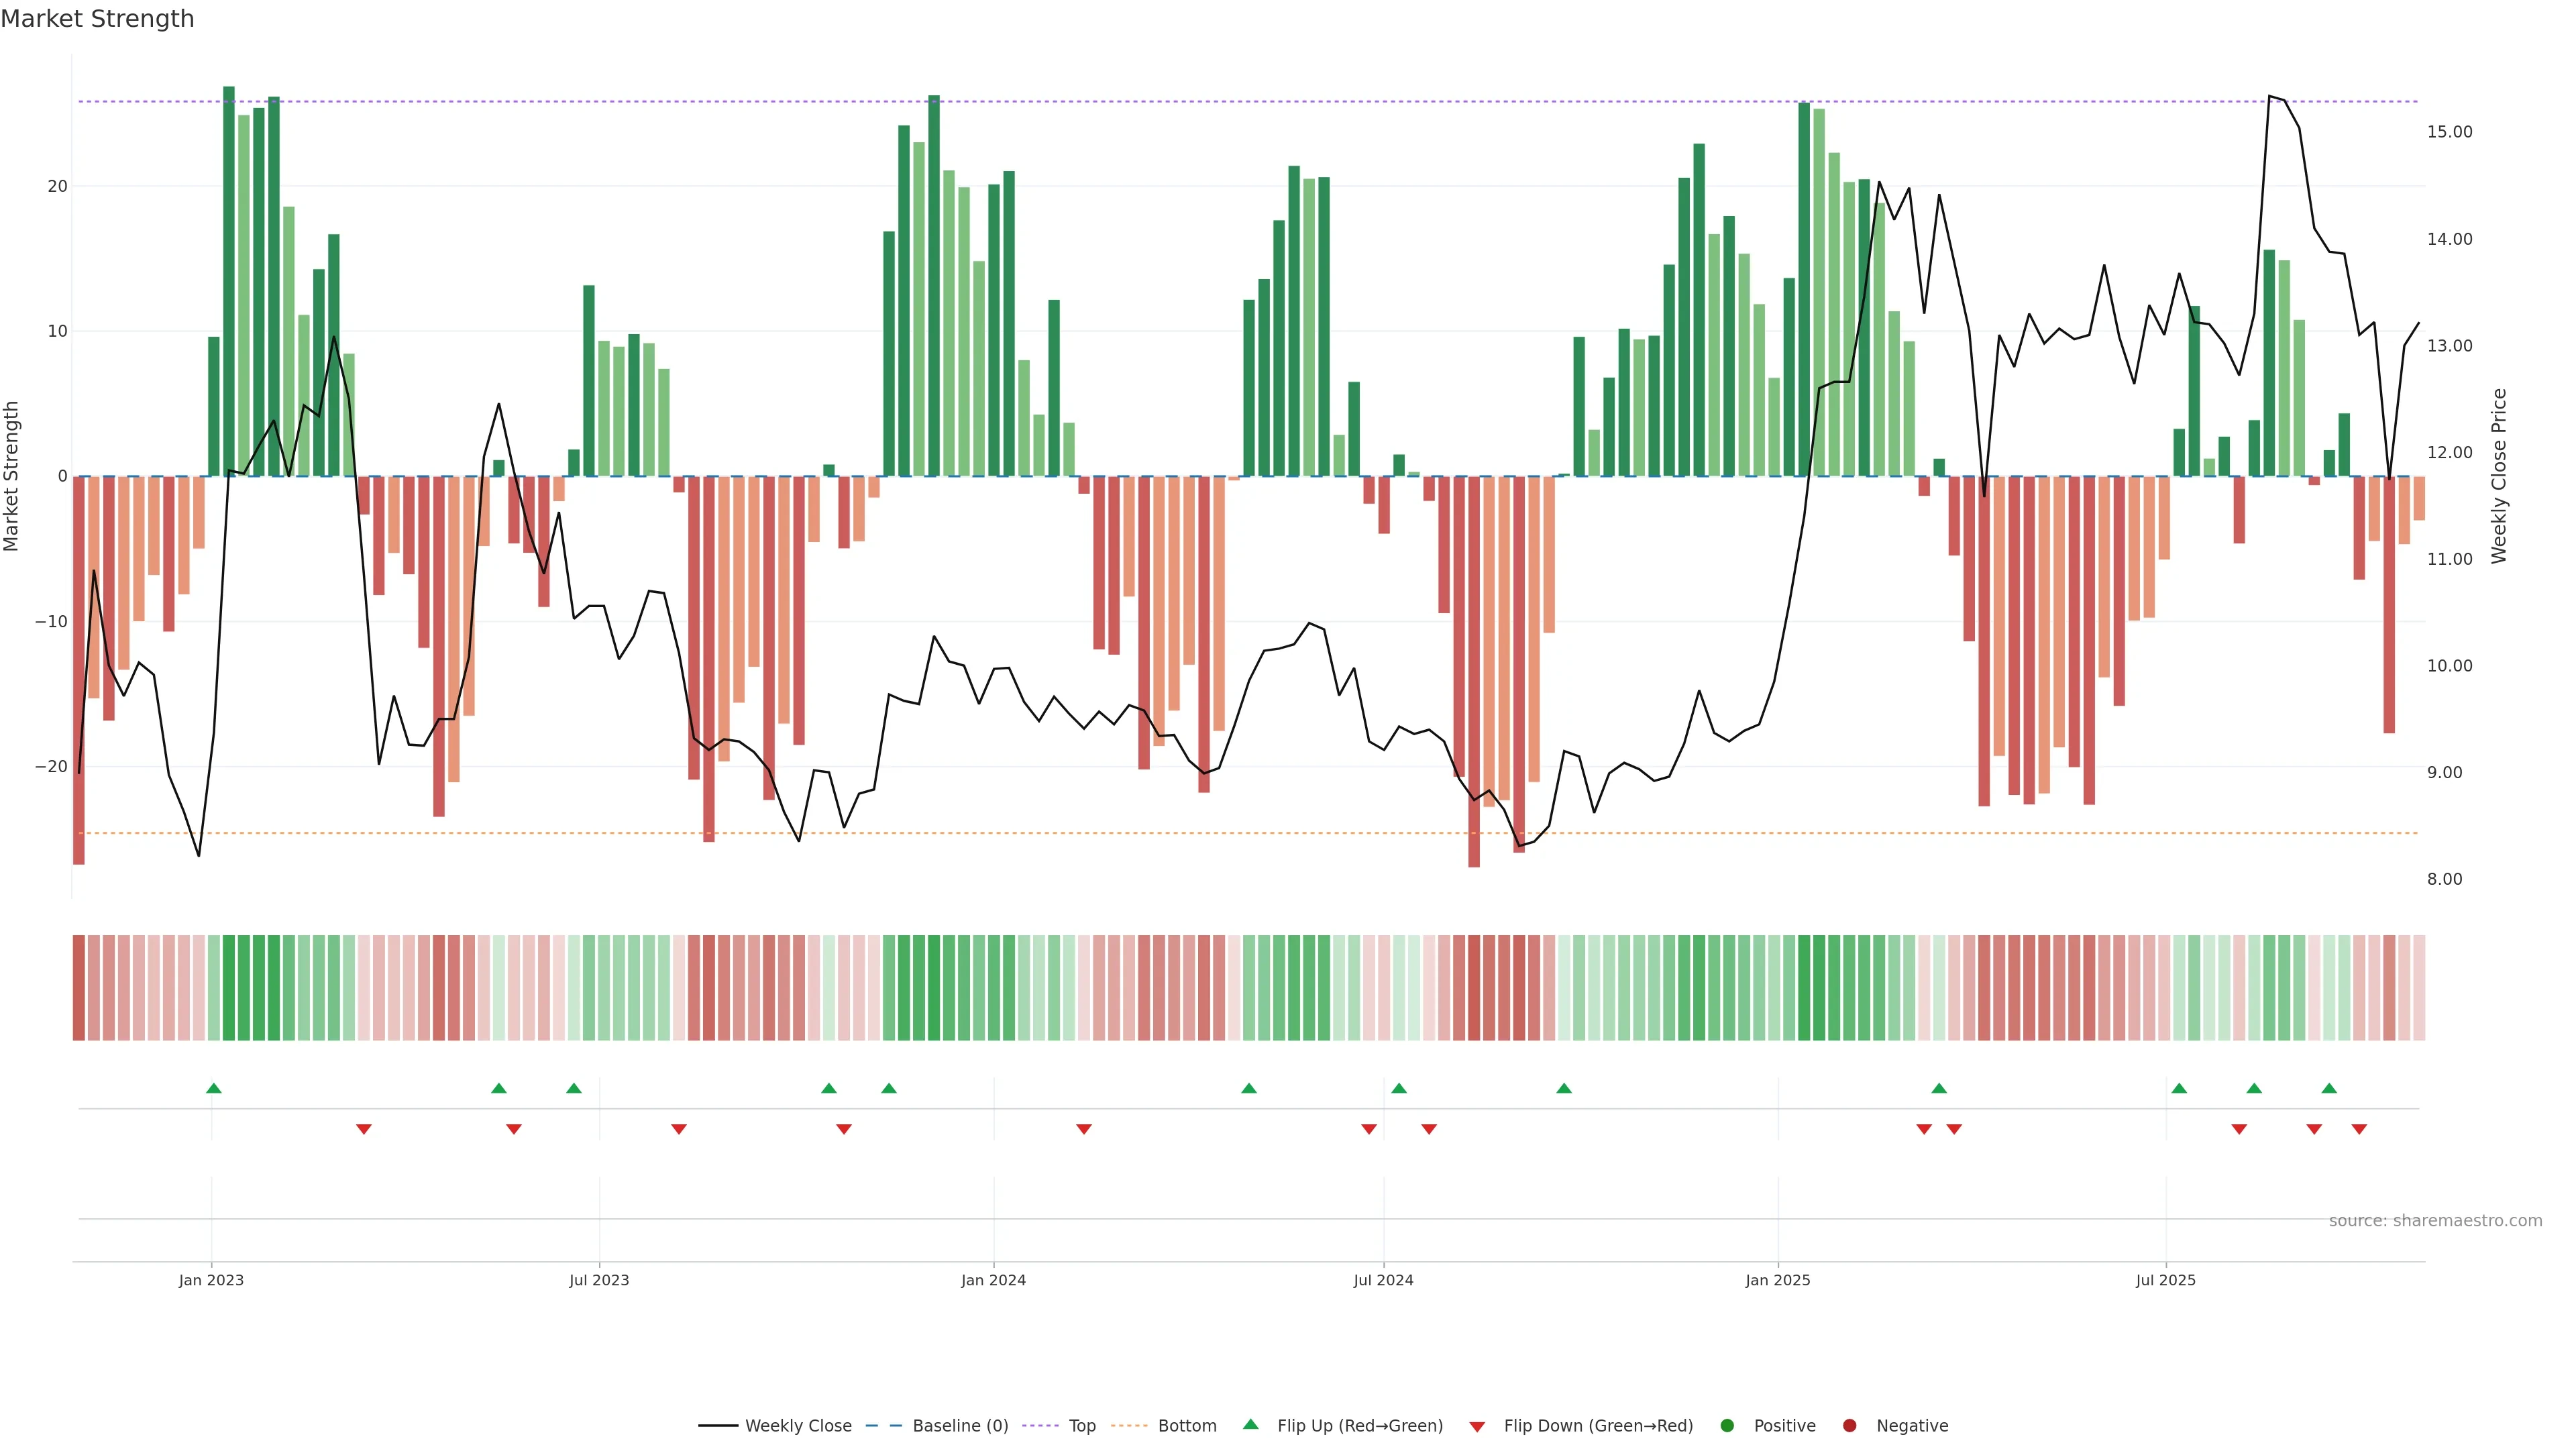The image size is (2576, 1449).
Task: Click the green Positive legend dot
Action: (x=1727, y=1426)
